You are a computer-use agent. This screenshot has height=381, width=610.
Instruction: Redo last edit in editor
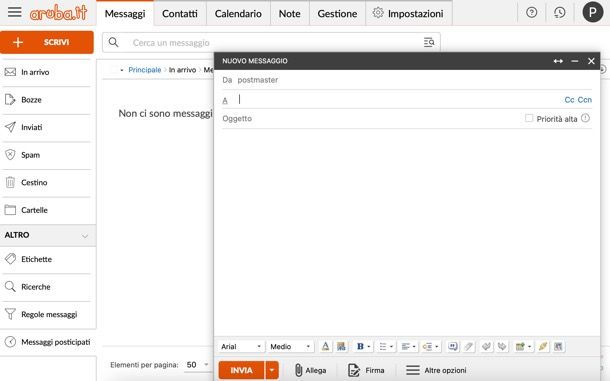point(502,346)
